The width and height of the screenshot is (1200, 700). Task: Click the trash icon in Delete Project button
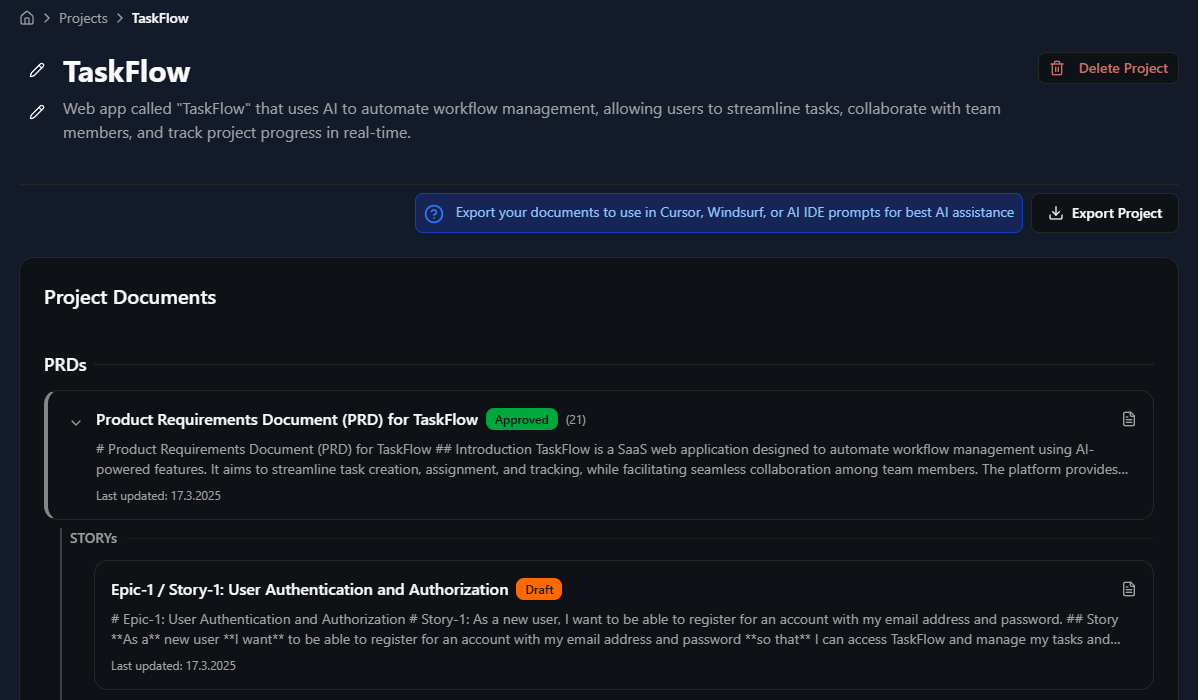(1057, 68)
